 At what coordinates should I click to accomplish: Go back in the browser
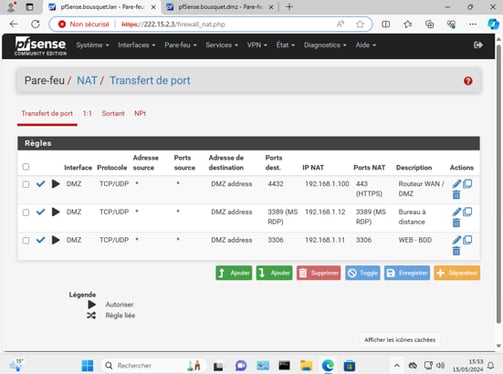click(14, 24)
